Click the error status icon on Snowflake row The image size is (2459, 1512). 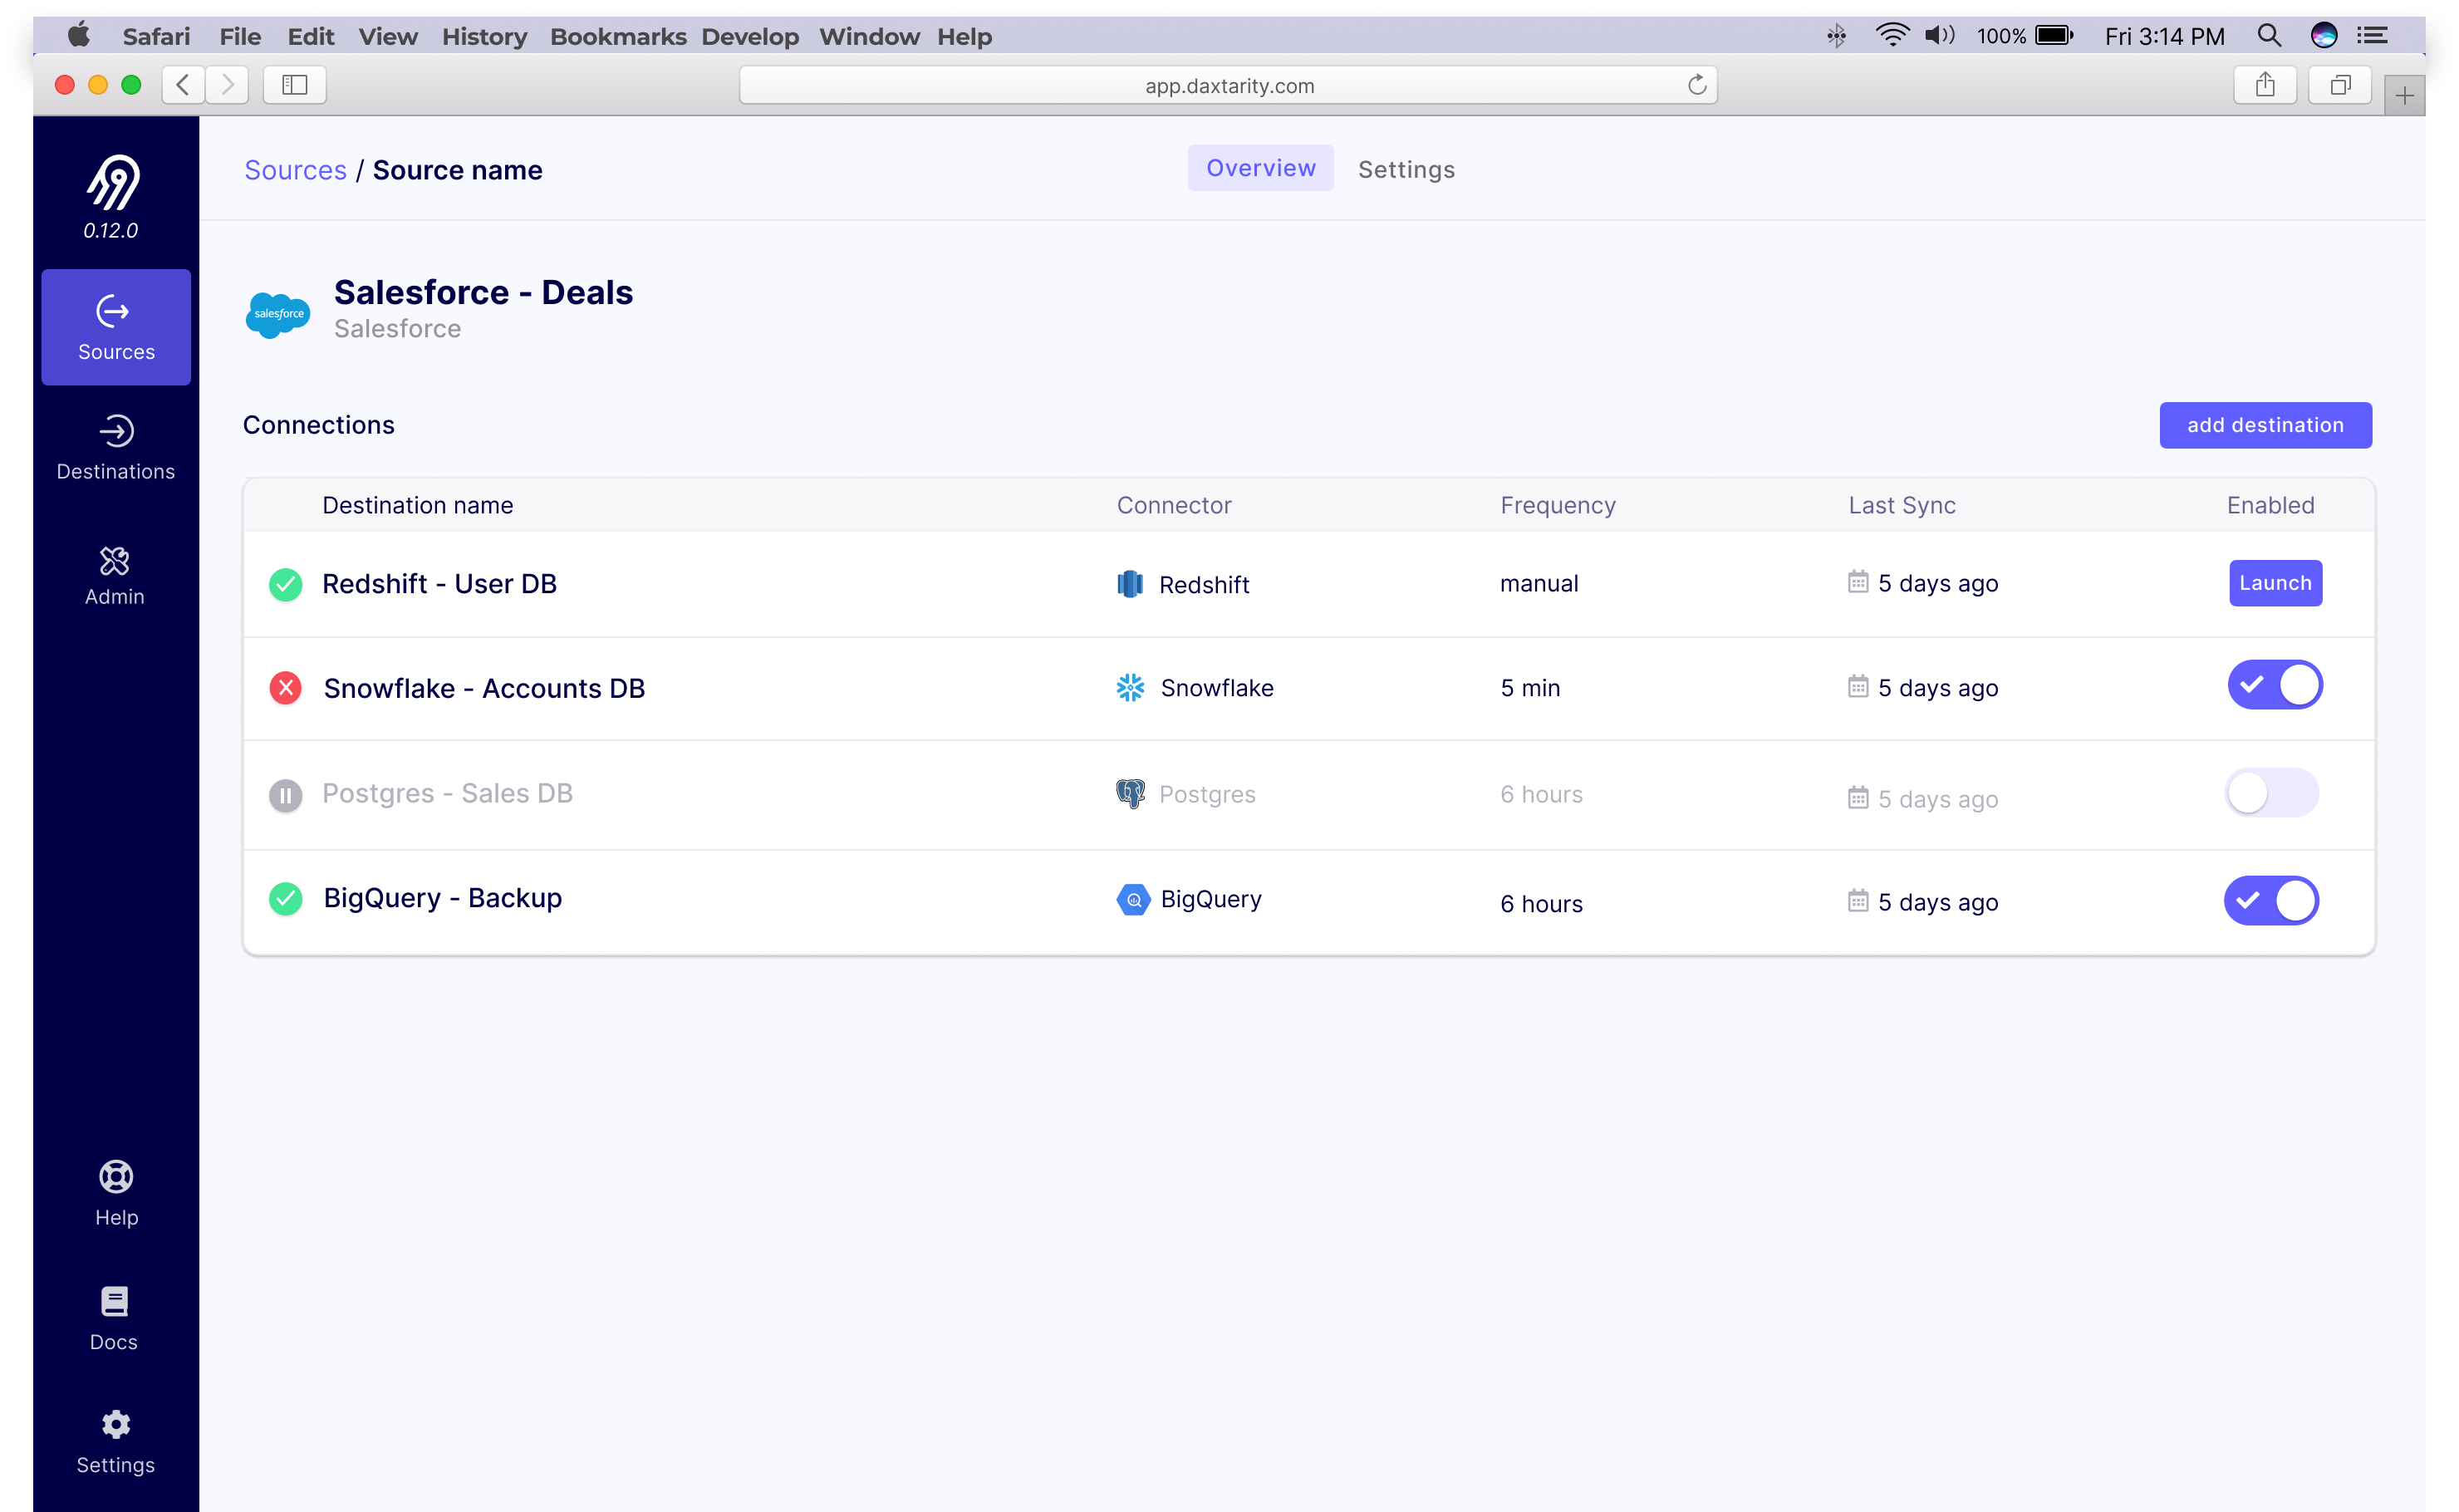tap(286, 687)
